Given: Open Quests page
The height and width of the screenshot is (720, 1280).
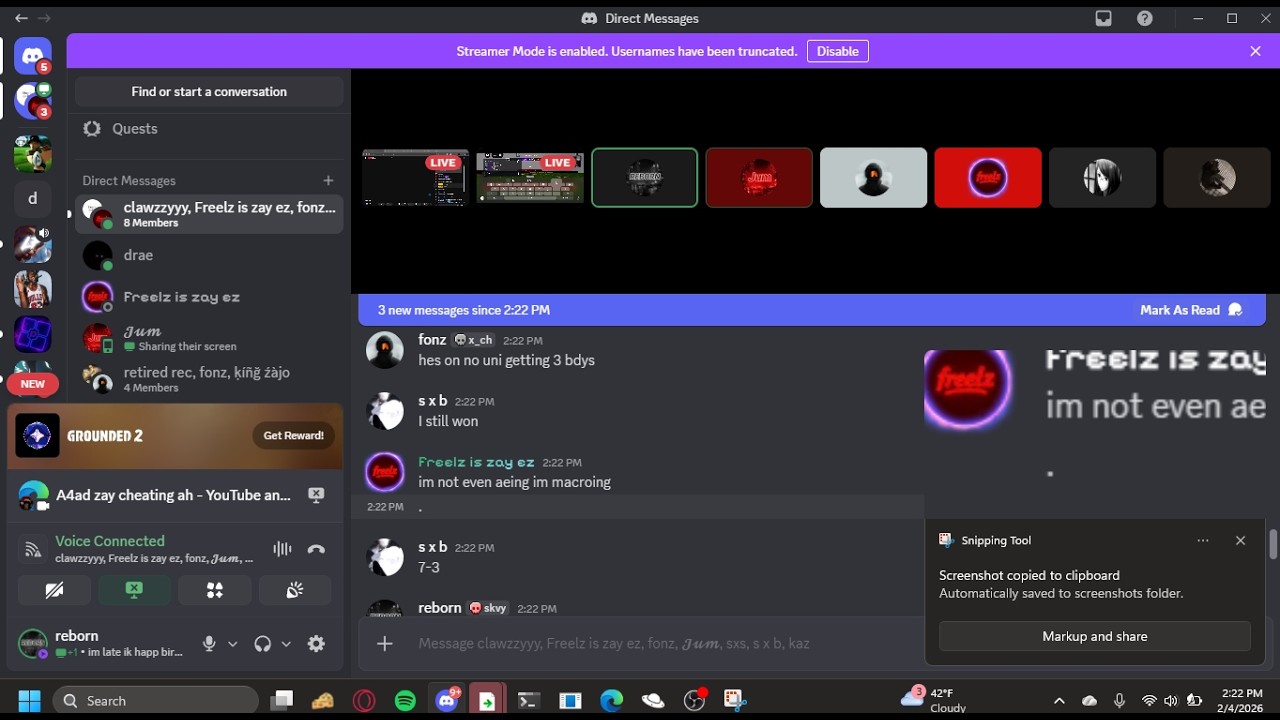Looking at the screenshot, I should click(x=209, y=128).
